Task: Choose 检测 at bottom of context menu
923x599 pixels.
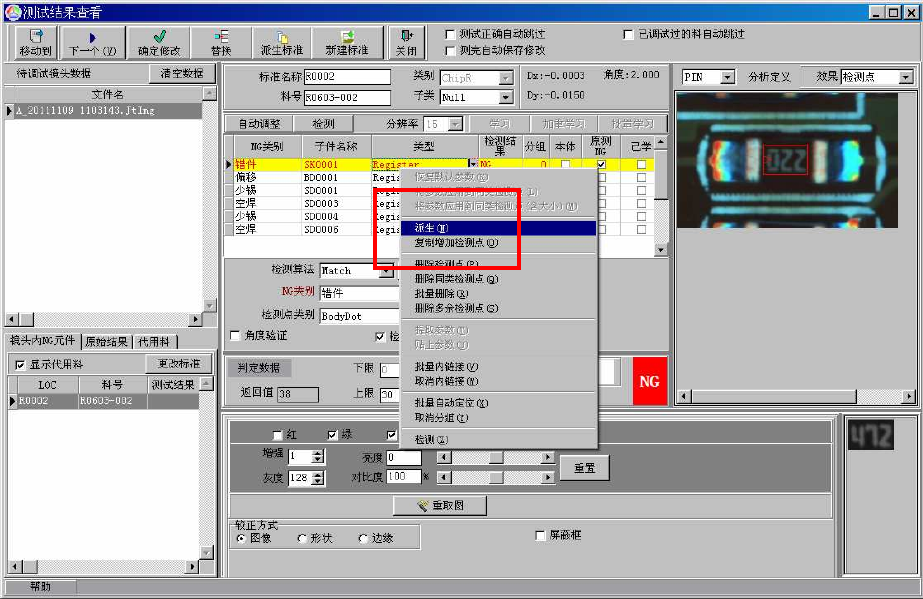Action: pos(498,440)
